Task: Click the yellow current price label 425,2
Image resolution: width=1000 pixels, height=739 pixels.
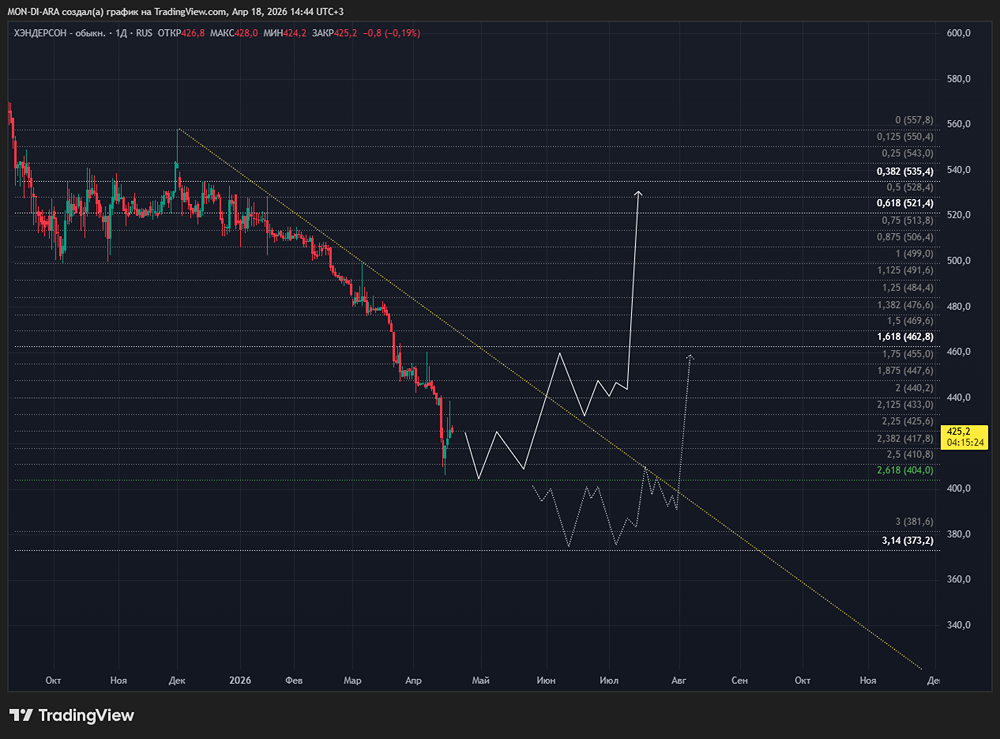Action: pyautogui.click(x=964, y=437)
